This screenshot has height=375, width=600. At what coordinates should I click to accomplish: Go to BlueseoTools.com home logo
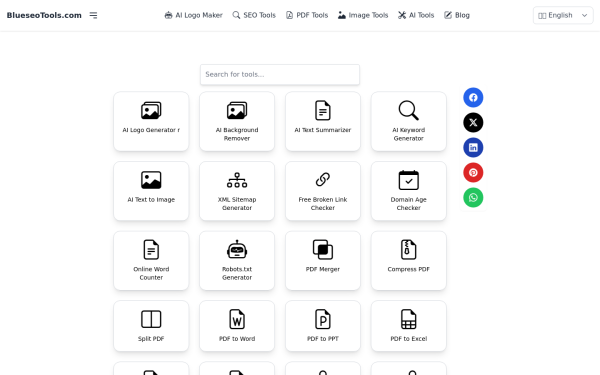click(x=44, y=15)
